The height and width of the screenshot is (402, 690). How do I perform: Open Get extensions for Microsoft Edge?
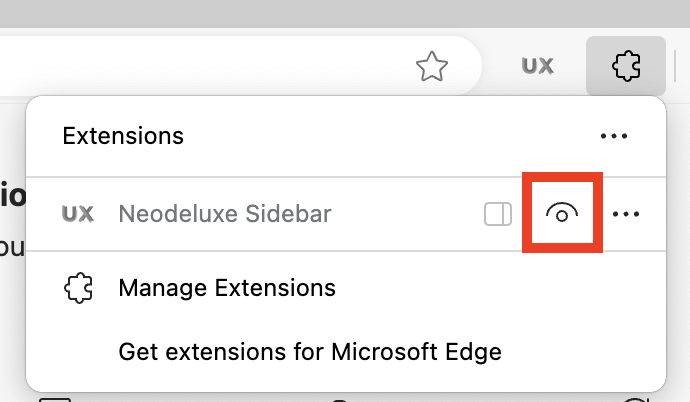(x=310, y=352)
